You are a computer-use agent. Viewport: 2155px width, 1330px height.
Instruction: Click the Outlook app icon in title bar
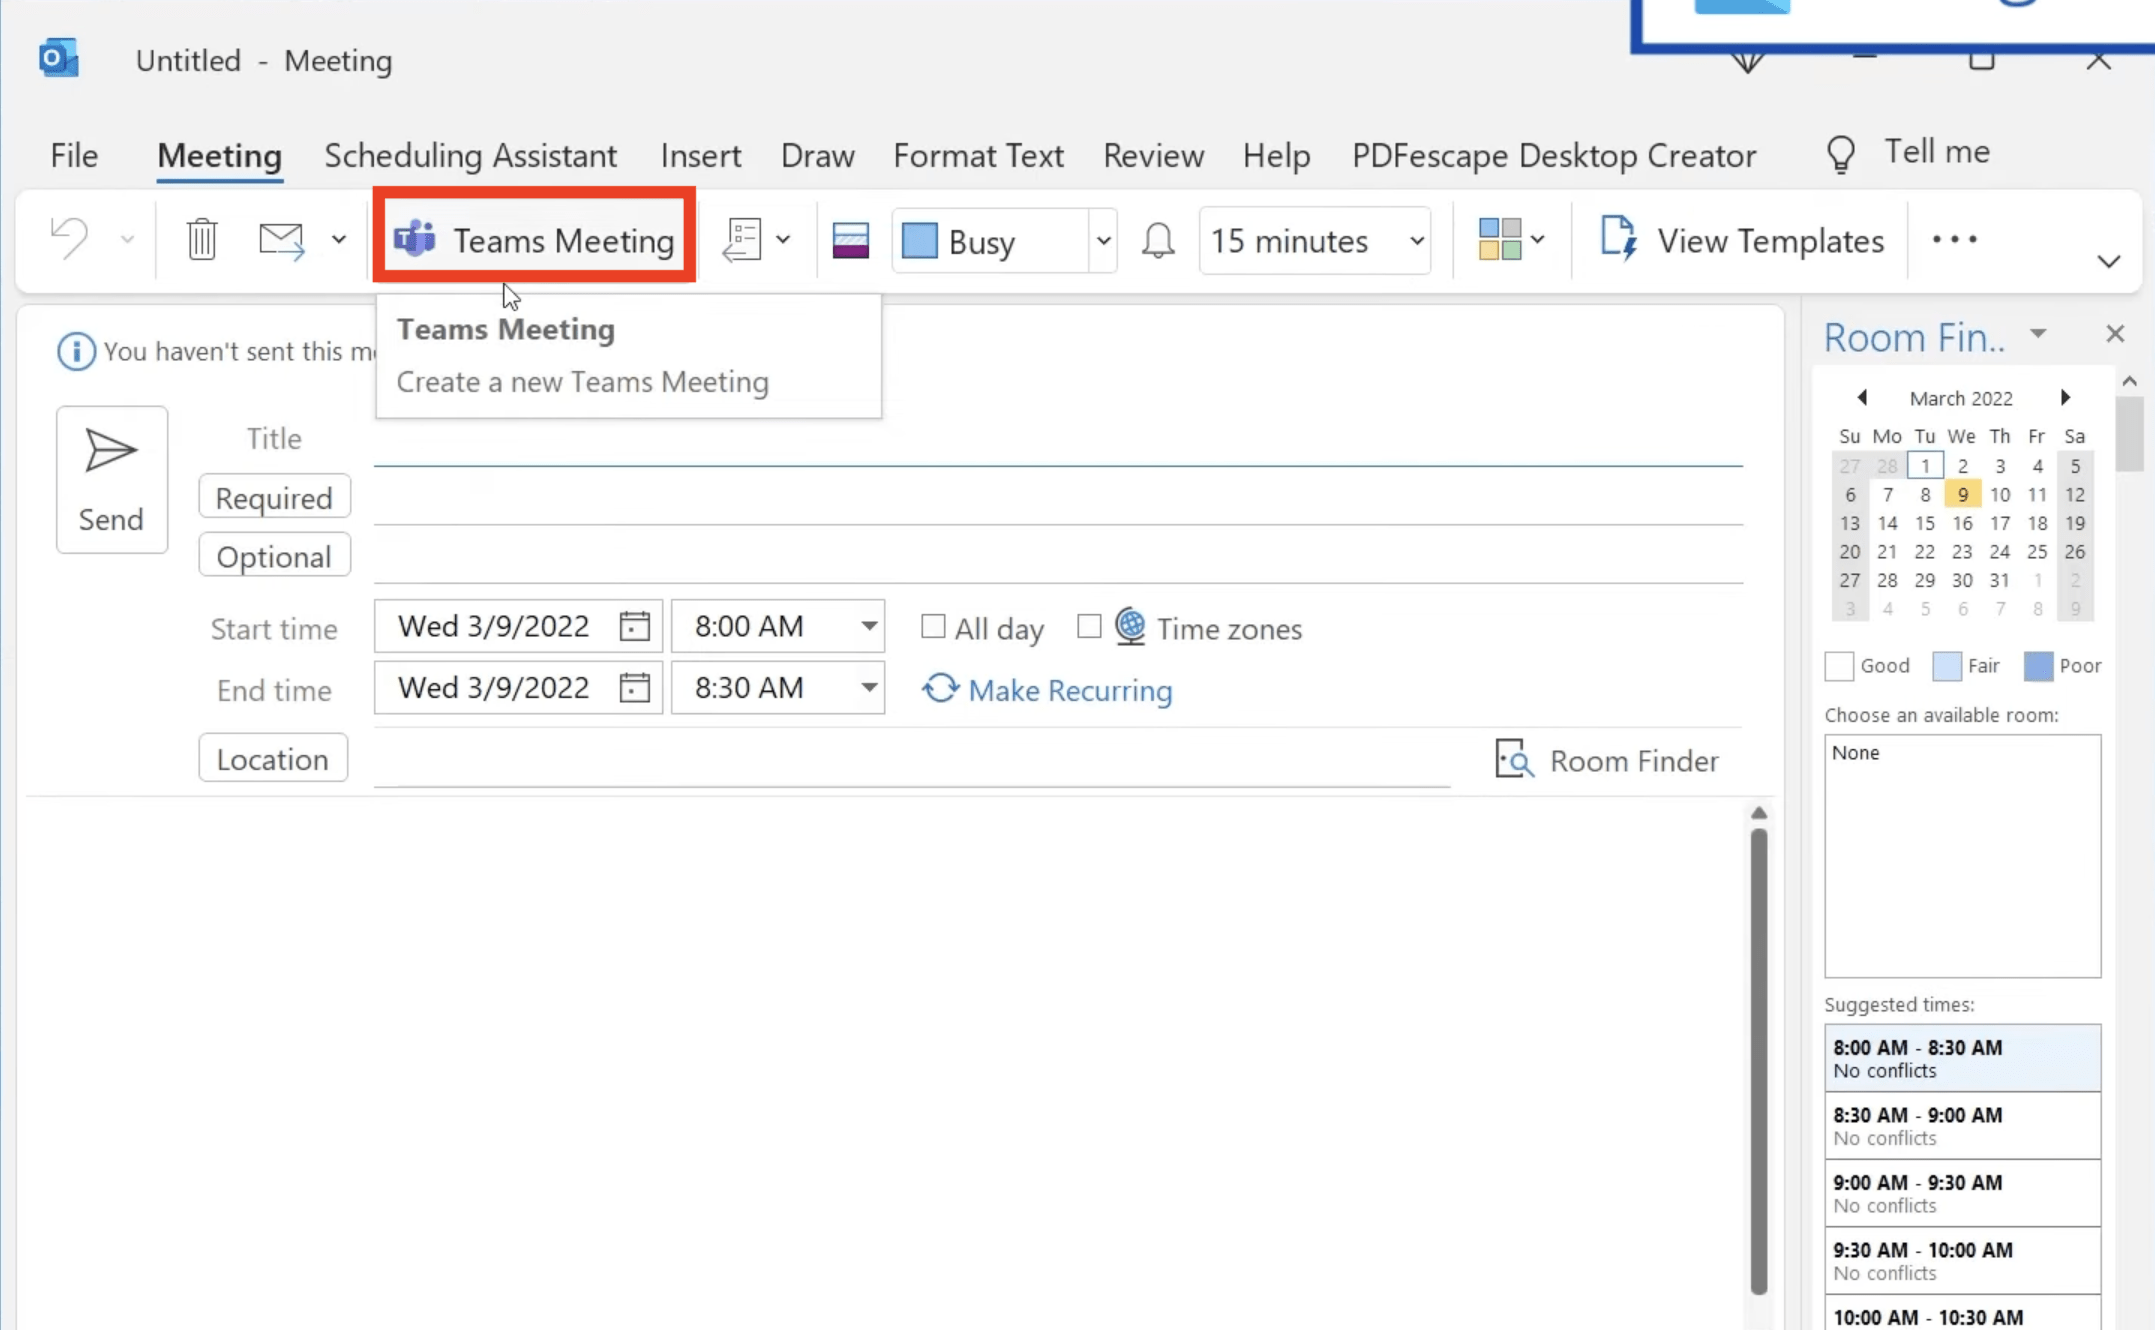tap(59, 58)
